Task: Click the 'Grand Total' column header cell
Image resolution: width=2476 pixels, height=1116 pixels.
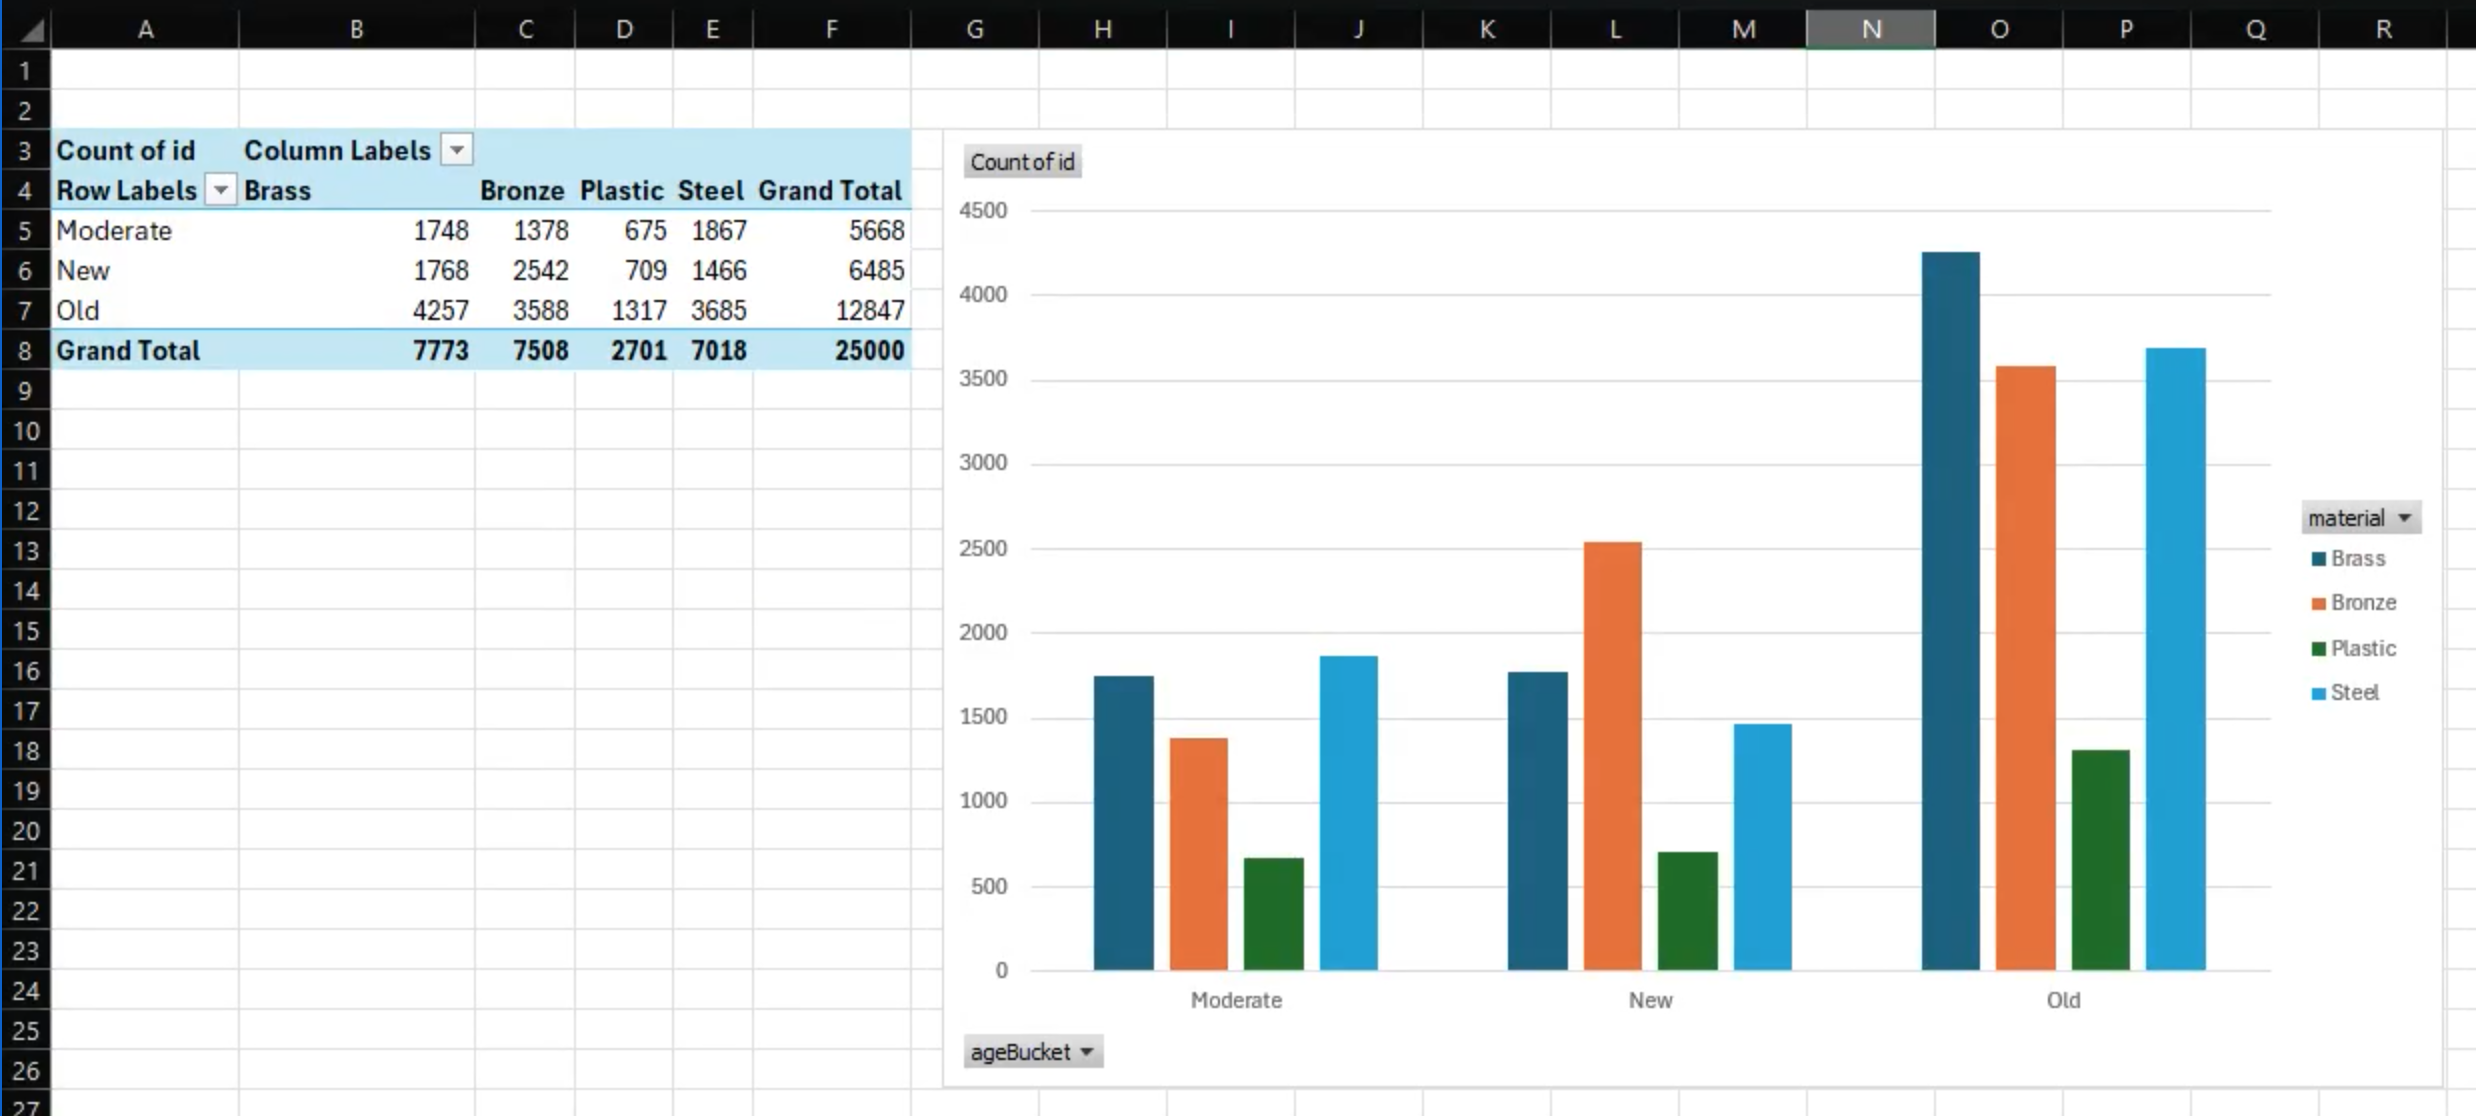Action: click(x=832, y=190)
